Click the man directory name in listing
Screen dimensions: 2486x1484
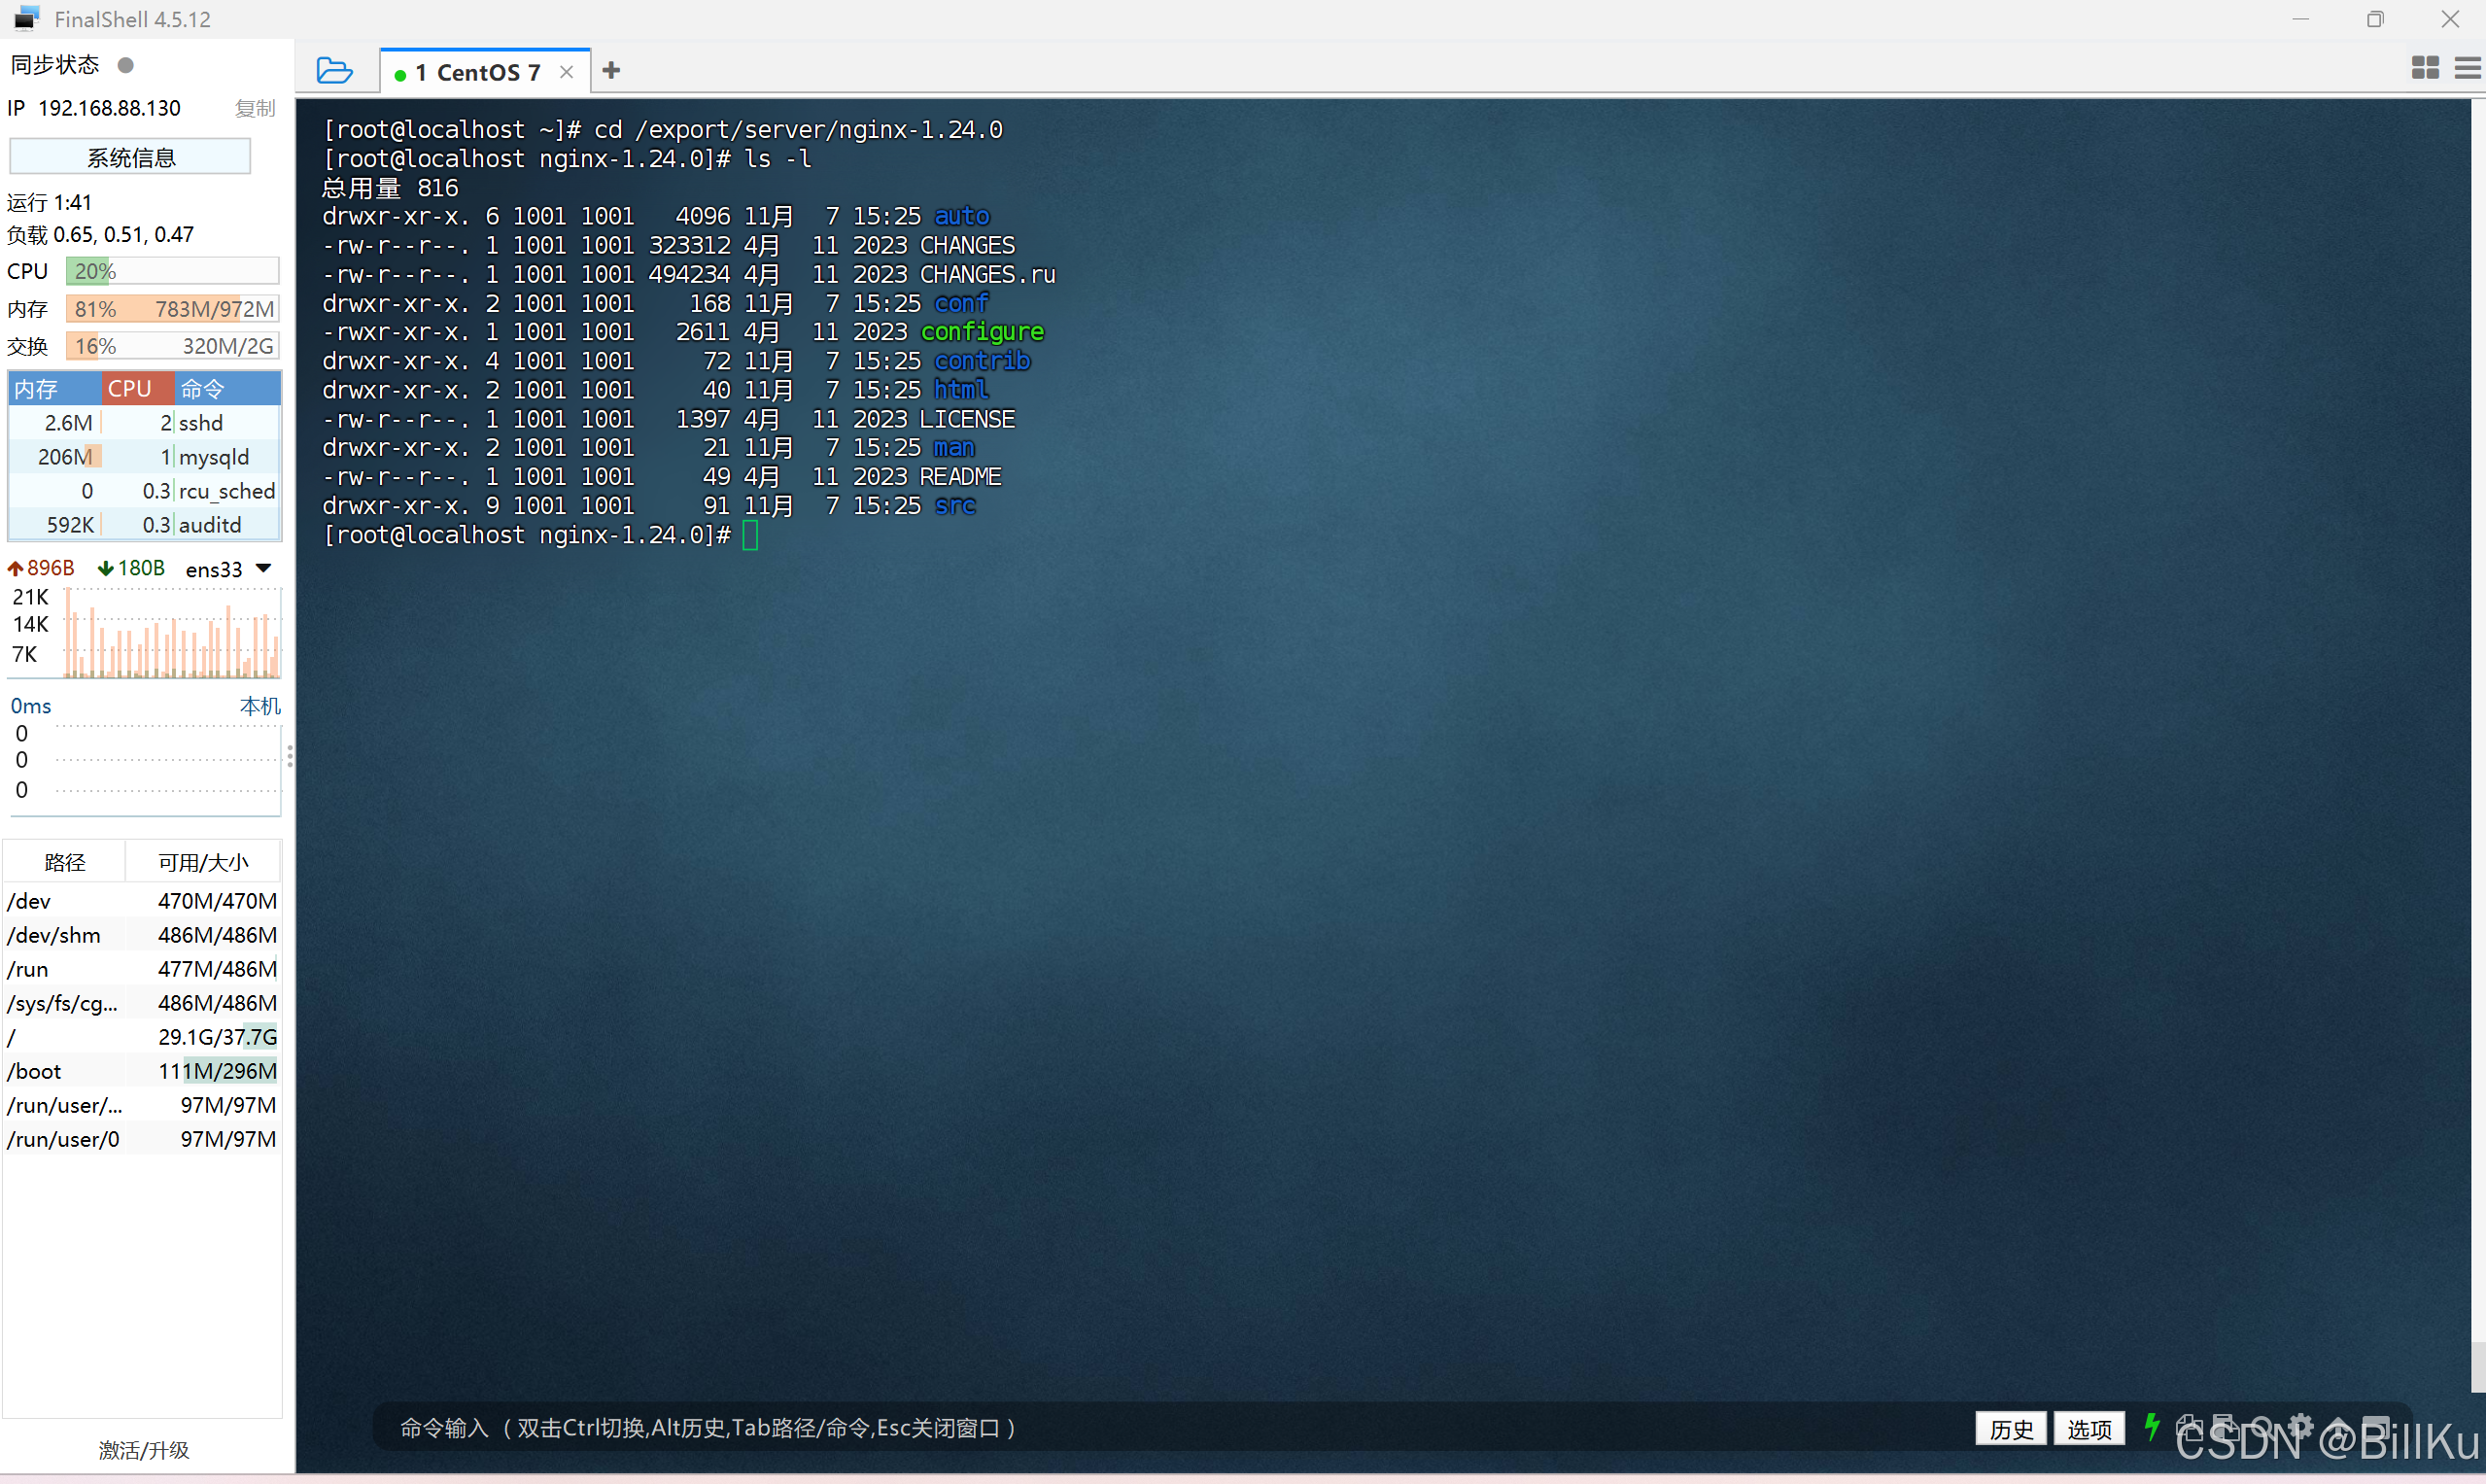[955, 448]
